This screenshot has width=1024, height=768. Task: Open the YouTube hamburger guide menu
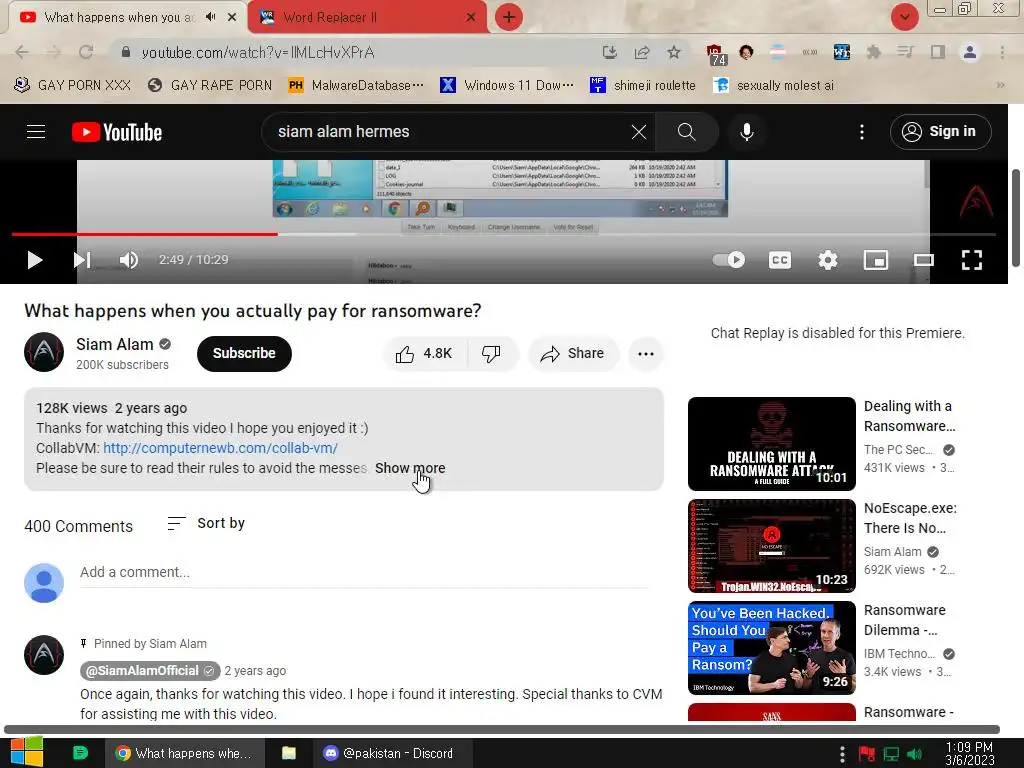click(36, 132)
